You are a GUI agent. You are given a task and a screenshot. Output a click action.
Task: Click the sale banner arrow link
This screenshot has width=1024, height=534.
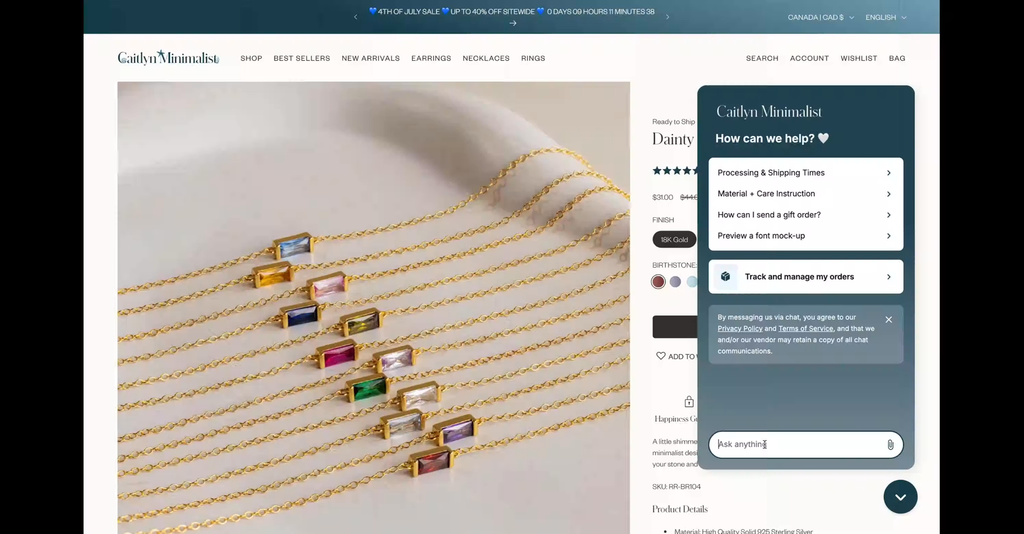[x=513, y=24]
